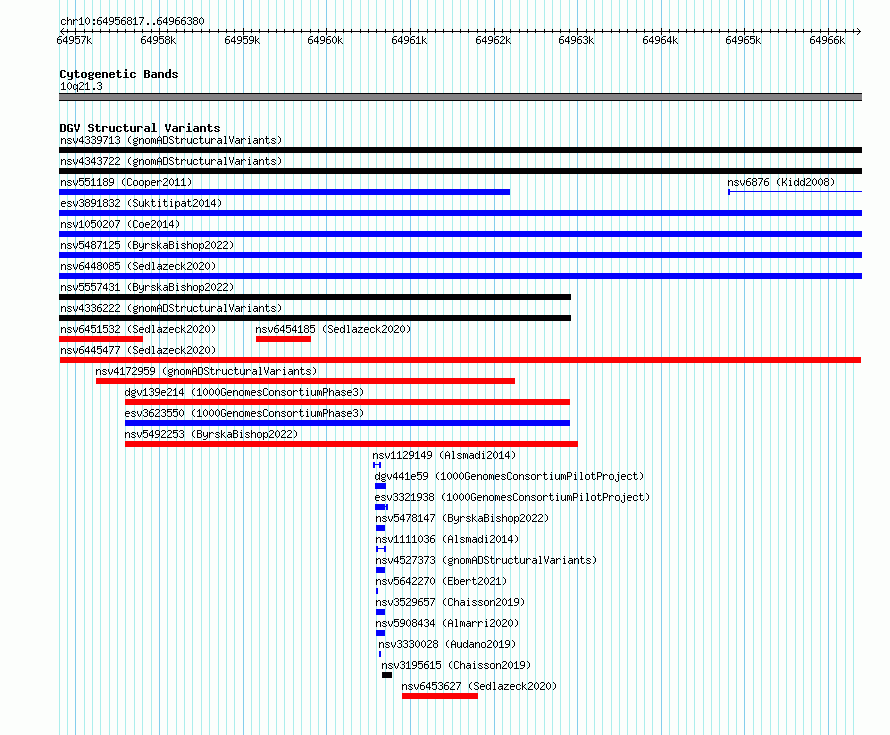
Task: Click the nsv4343722 gnomAD variant label
Action: tap(171, 161)
